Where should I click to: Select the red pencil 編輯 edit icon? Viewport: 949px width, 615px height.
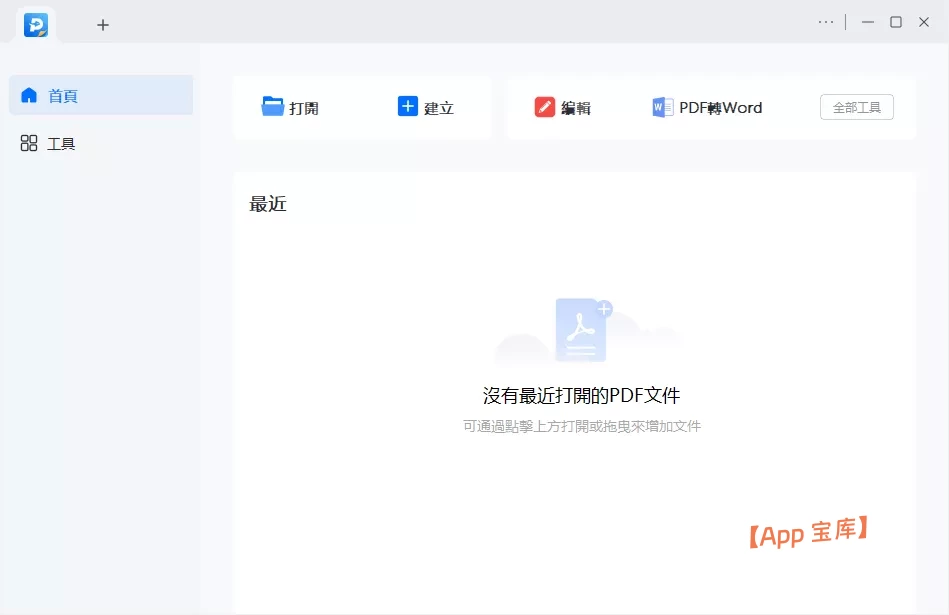(x=545, y=106)
